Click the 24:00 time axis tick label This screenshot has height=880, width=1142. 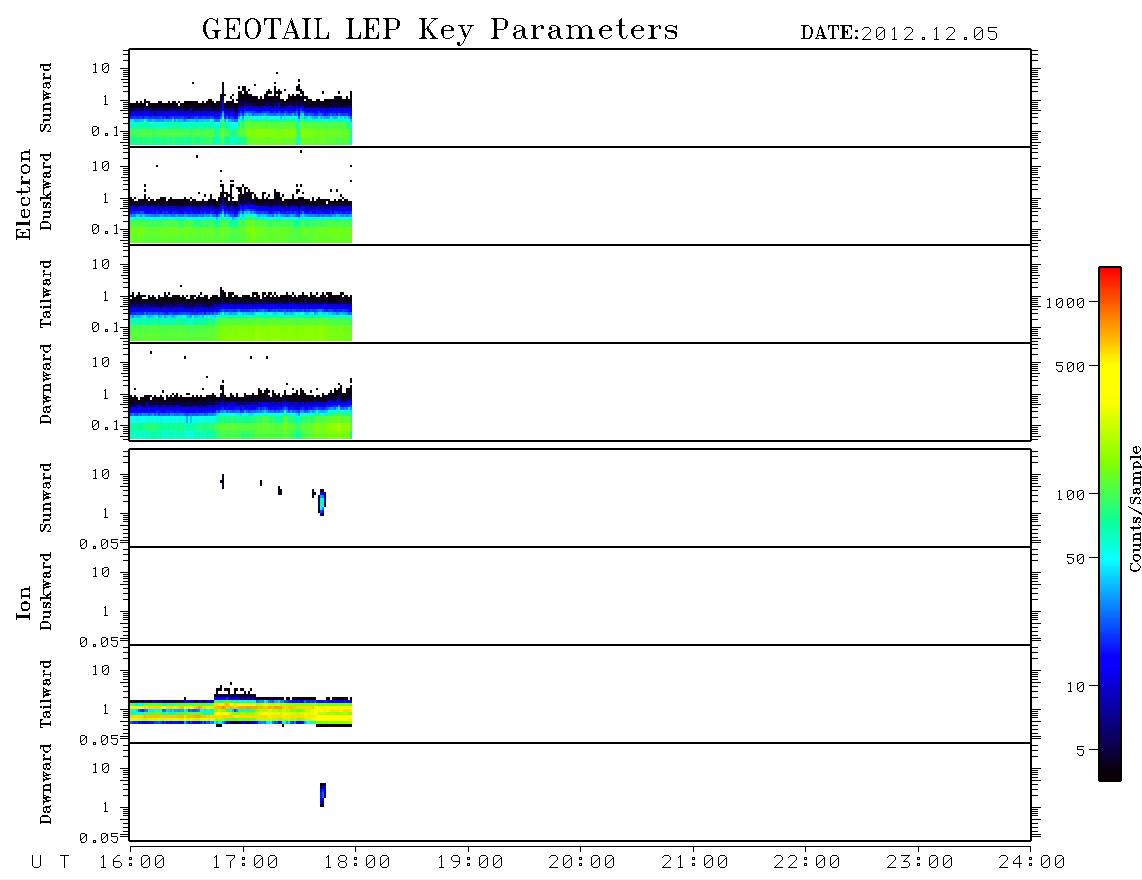1032,863
